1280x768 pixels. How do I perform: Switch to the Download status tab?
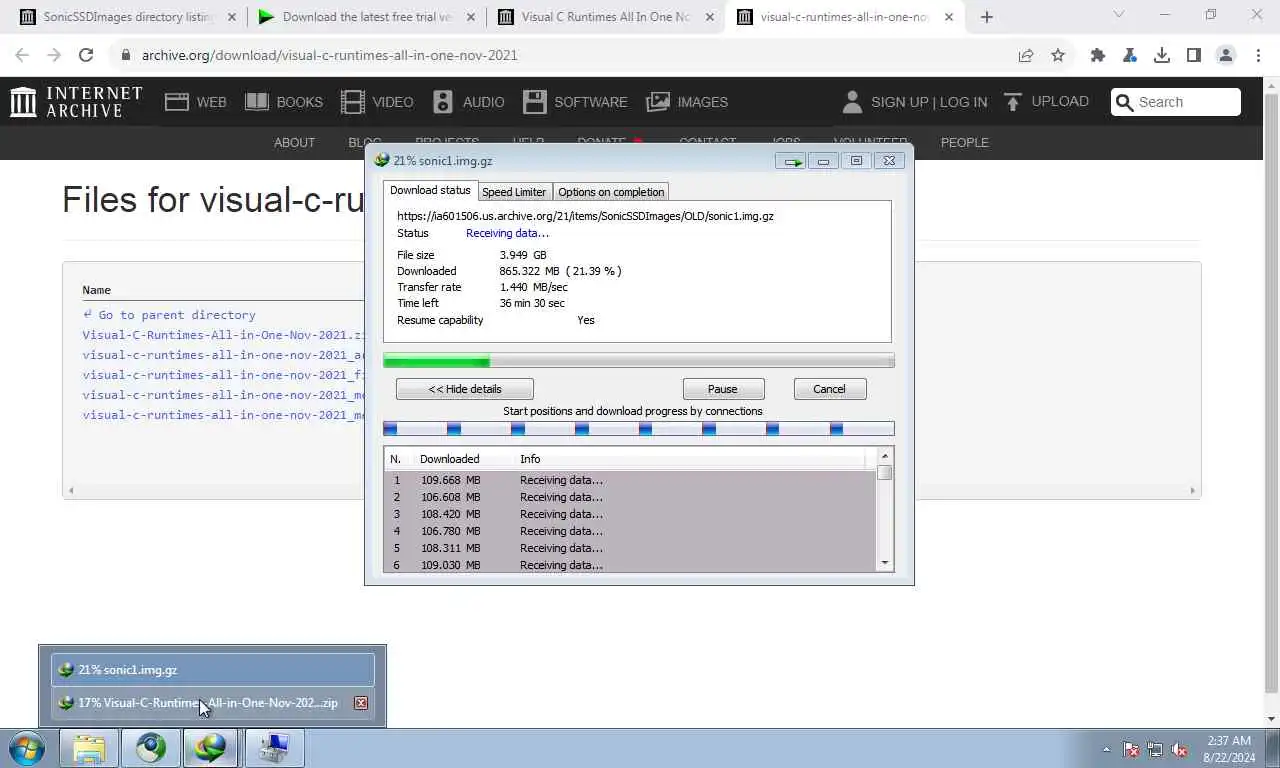[430, 190]
